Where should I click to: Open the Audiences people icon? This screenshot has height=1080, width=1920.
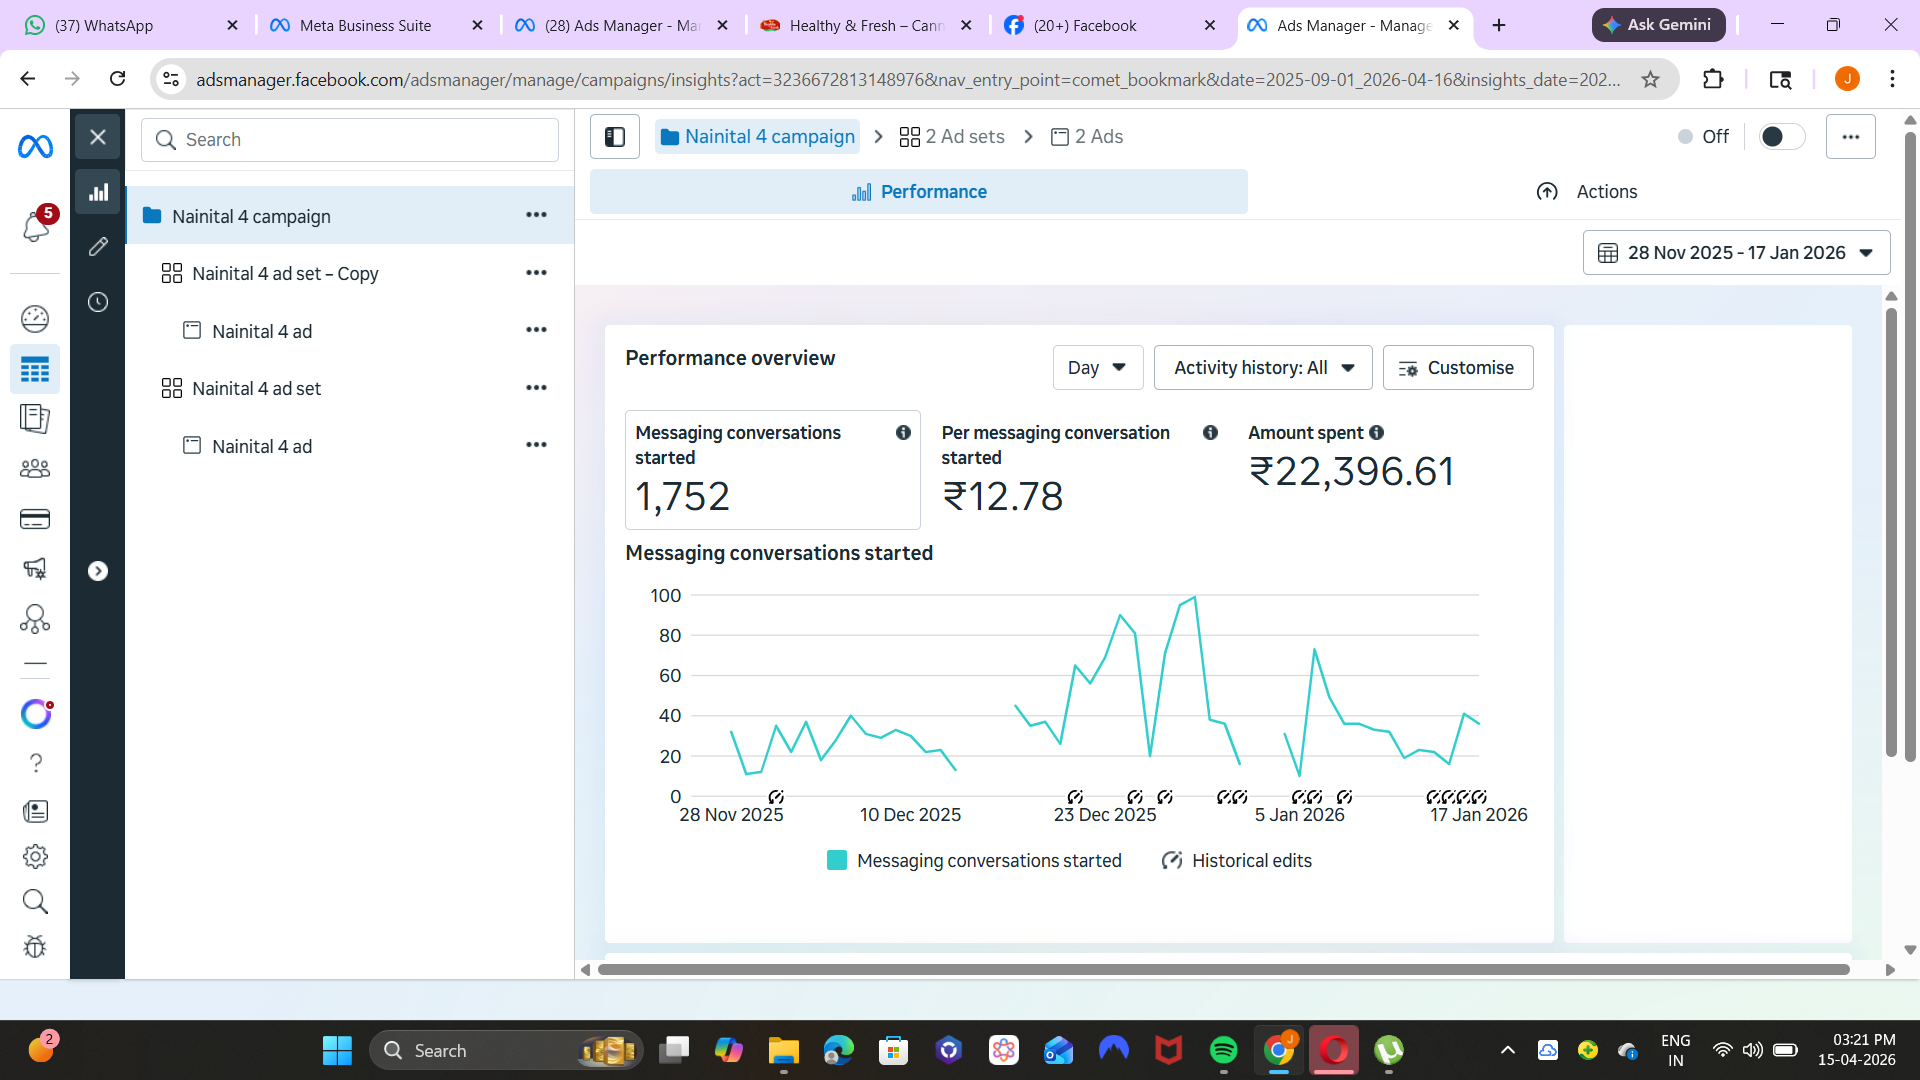point(35,468)
